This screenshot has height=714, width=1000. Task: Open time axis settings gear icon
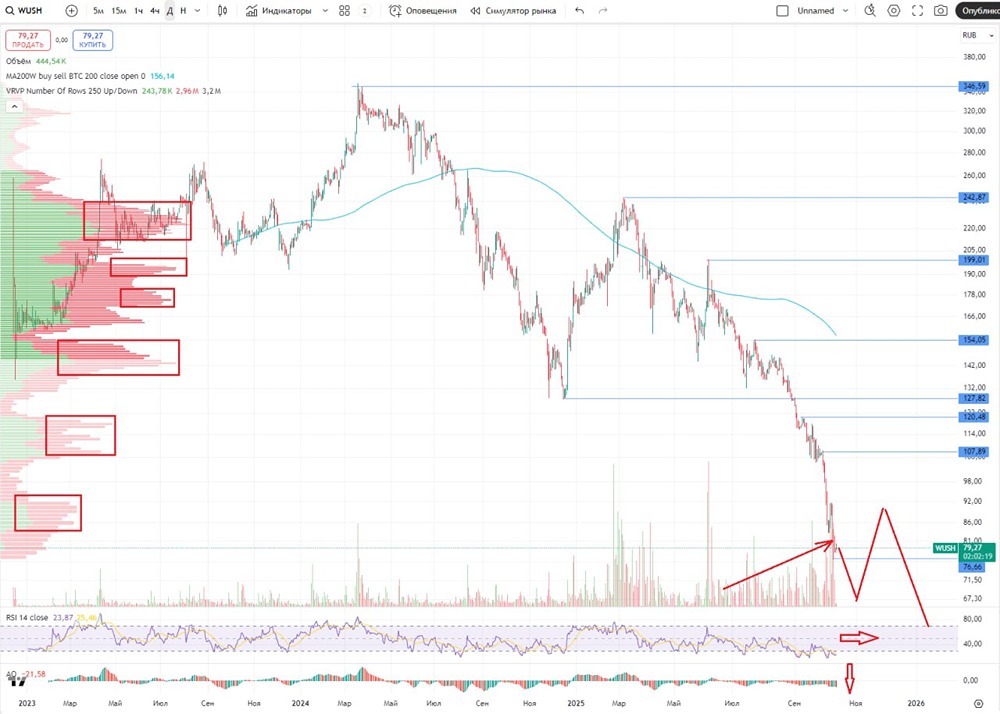[x=979, y=703]
